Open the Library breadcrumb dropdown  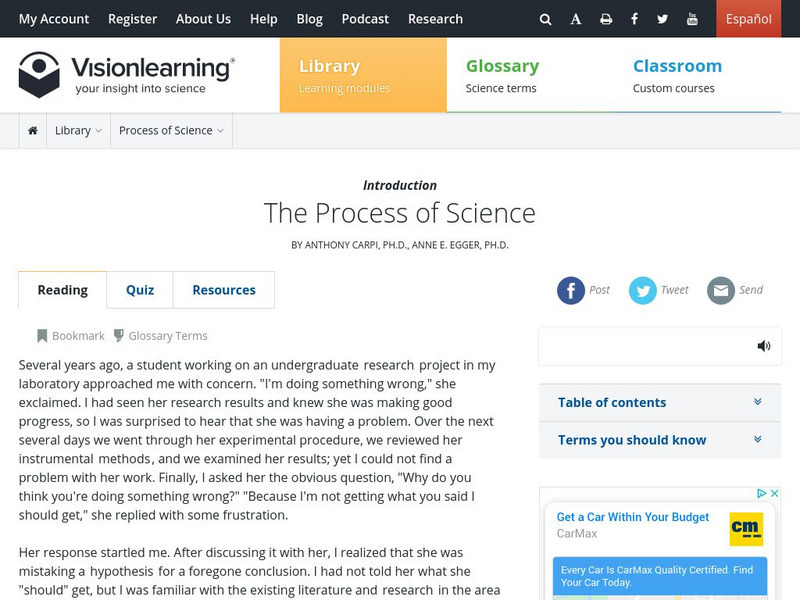point(78,130)
